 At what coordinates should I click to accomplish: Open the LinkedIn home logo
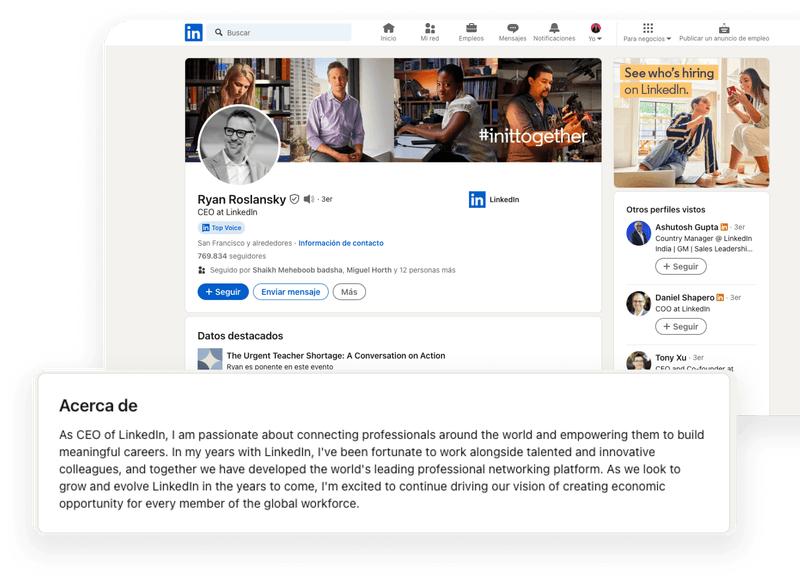pos(193,33)
